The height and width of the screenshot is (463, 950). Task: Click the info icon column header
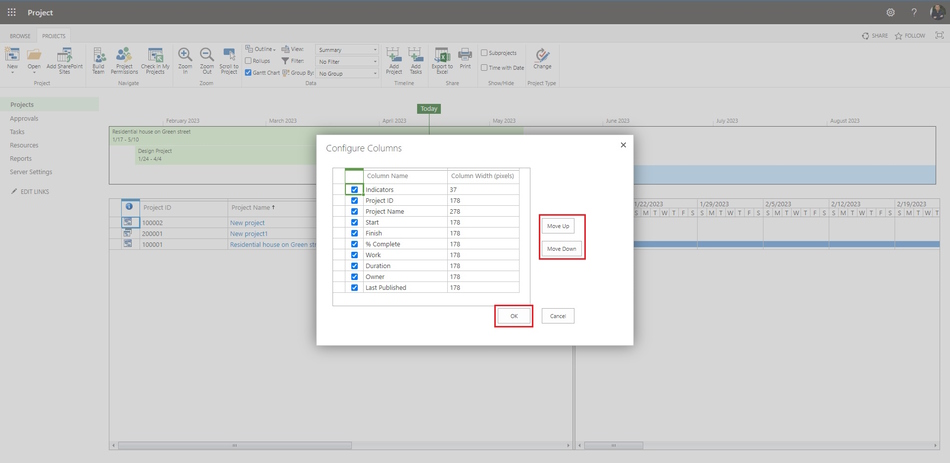128,207
